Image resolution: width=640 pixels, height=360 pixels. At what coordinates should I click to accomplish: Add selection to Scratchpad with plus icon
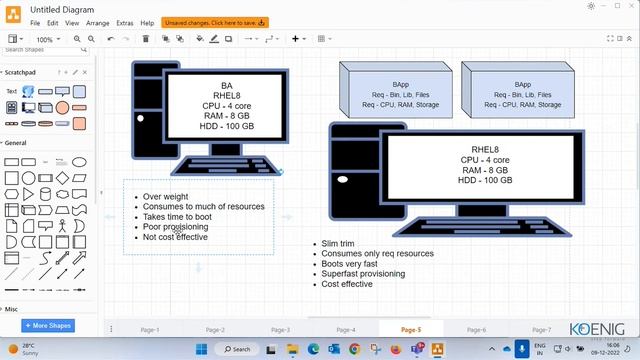(67, 72)
